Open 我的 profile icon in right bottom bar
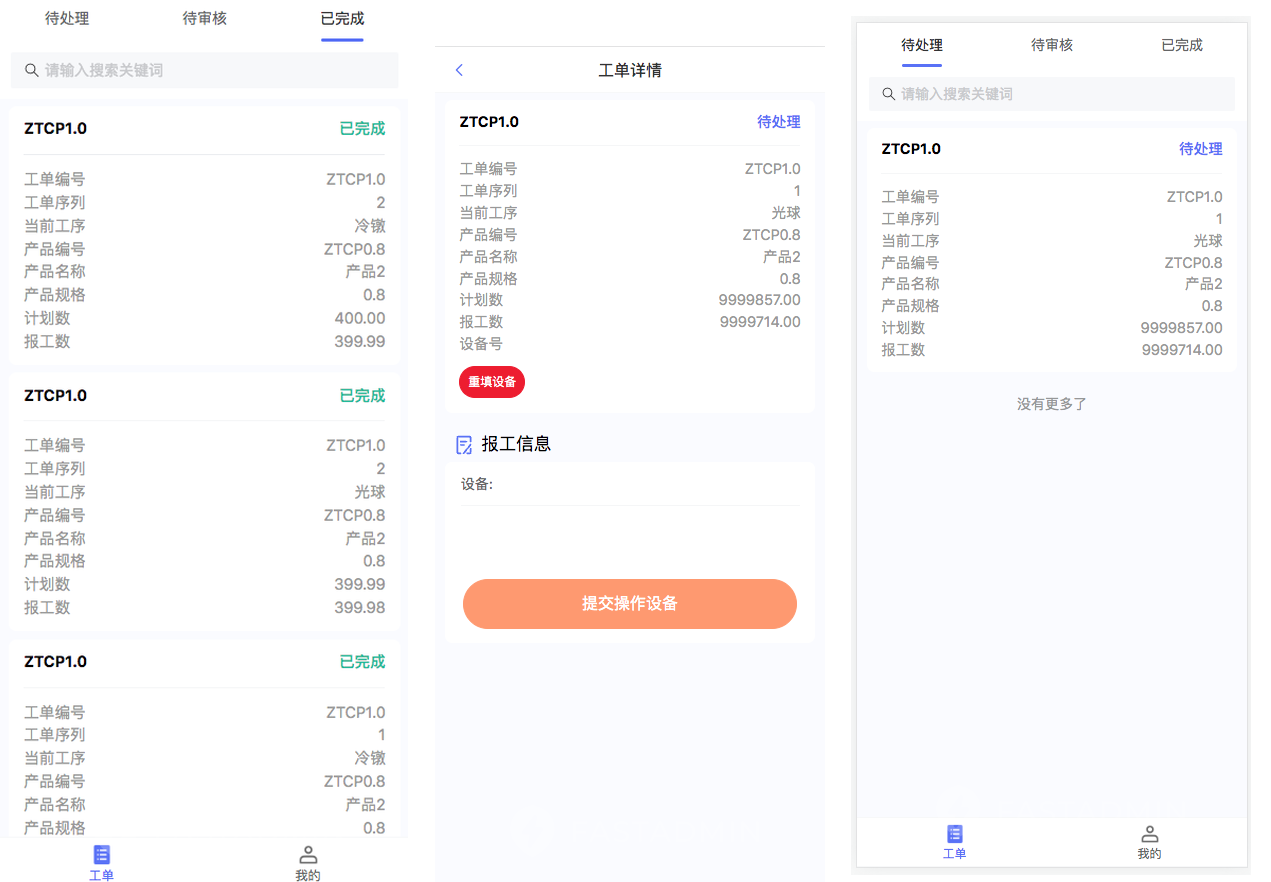 [1150, 834]
